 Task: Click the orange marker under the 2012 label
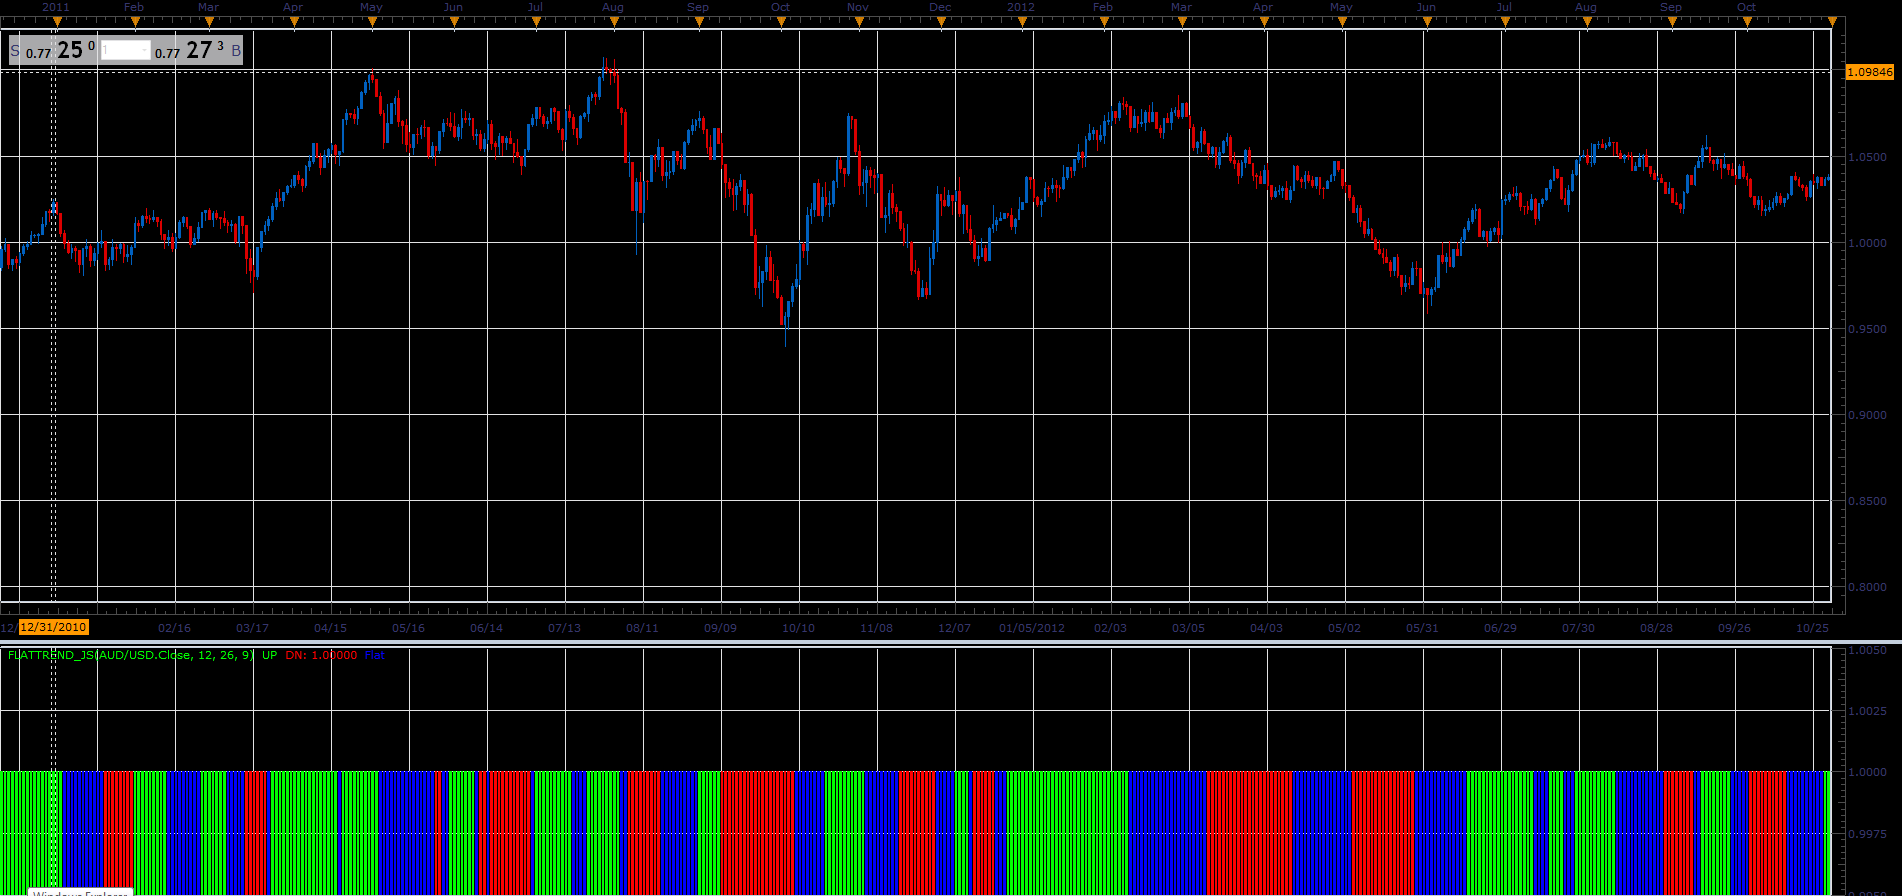click(1023, 22)
